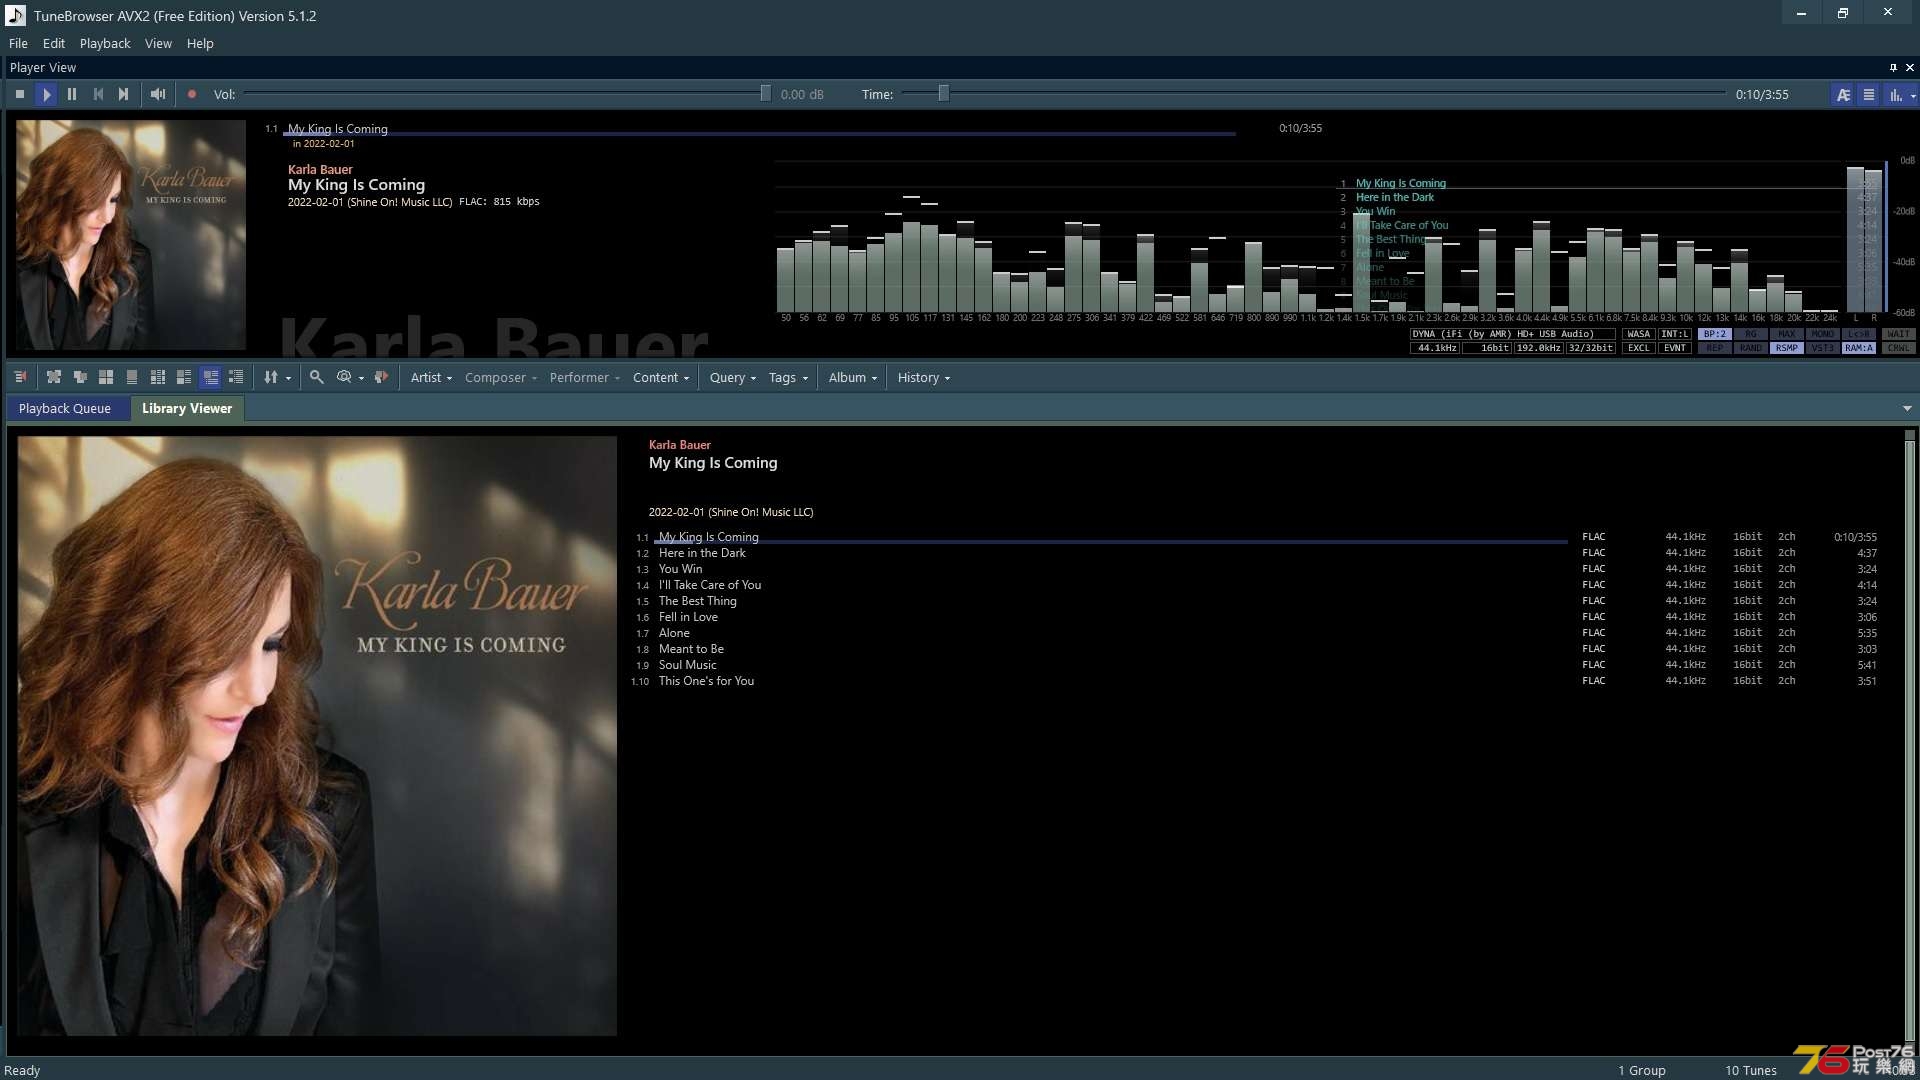Image resolution: width=1920 pixels, height=1080 pixels.
Task: Open the Album dropdown
Action: (853, 377)
